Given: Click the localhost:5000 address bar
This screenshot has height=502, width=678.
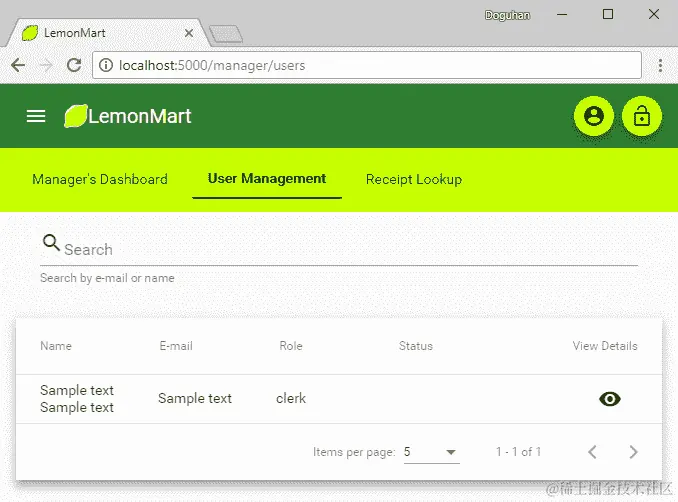Looking at the screenshot, I should coord(367,65).
